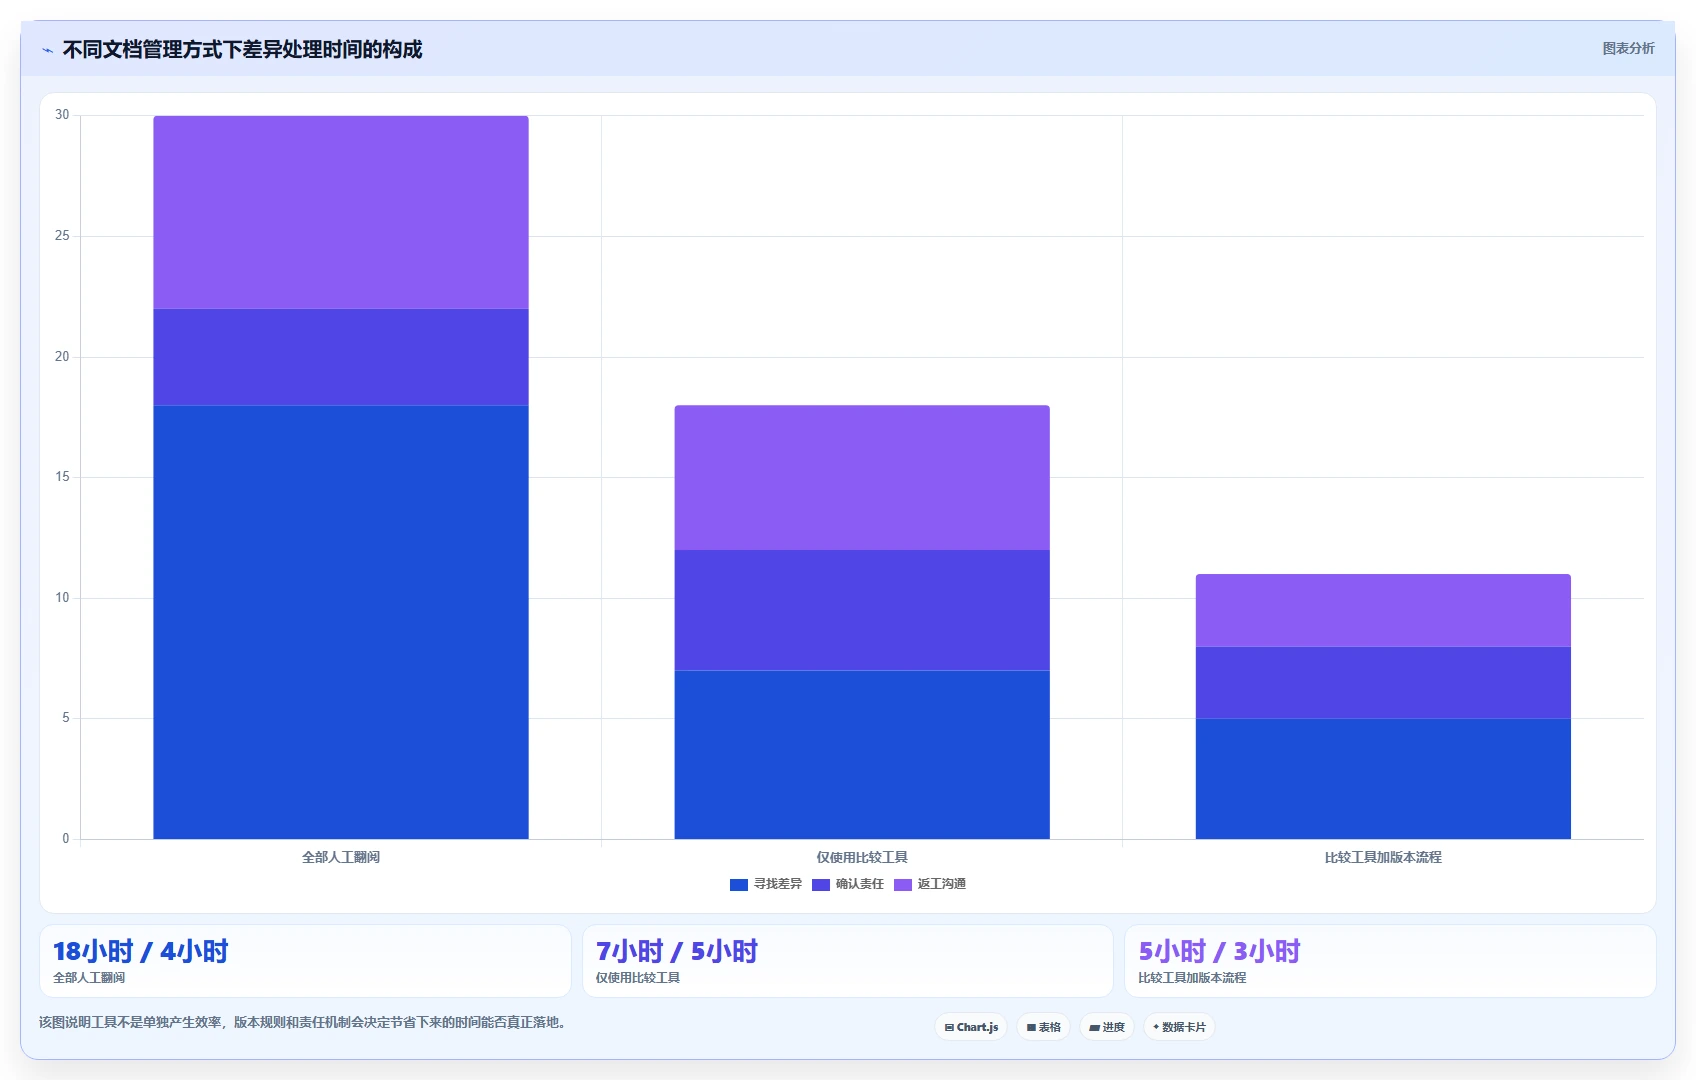Click the y-axis value 10

[62, 598]
